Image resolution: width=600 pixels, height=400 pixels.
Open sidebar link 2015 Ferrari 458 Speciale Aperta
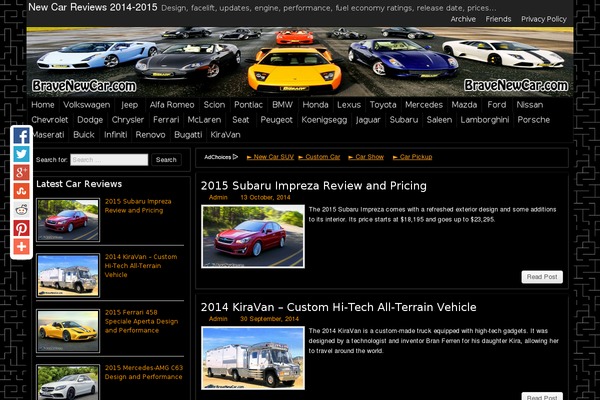pos(141,321)
